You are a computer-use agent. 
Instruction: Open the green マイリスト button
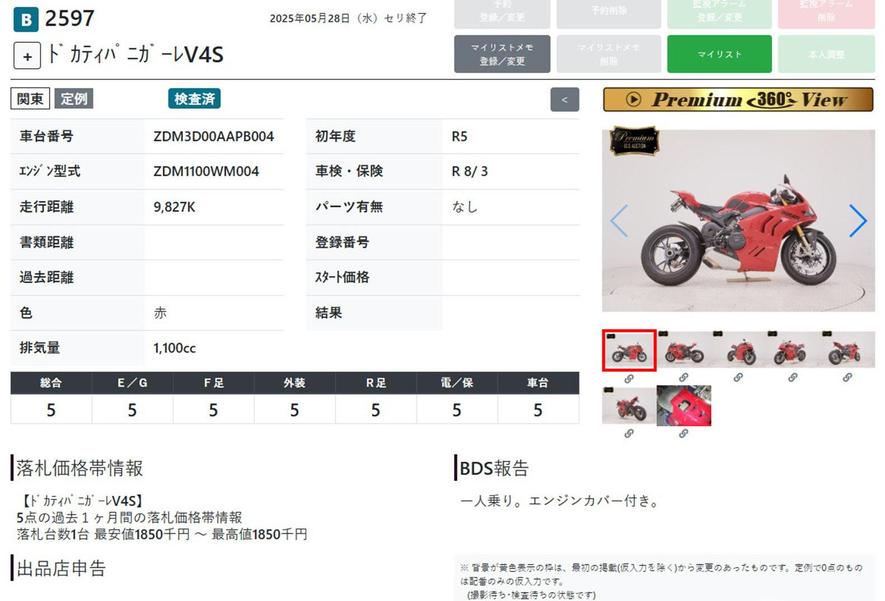719,54
